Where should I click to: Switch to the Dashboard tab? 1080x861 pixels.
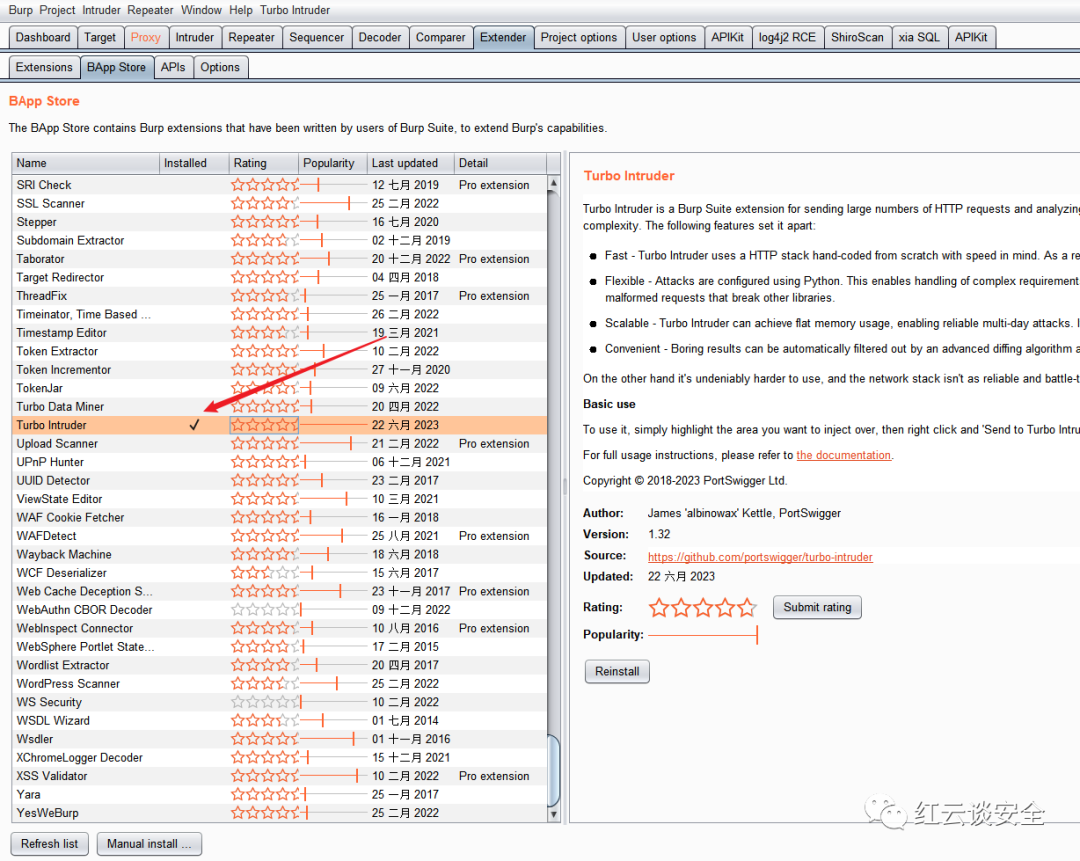point(43,37)
